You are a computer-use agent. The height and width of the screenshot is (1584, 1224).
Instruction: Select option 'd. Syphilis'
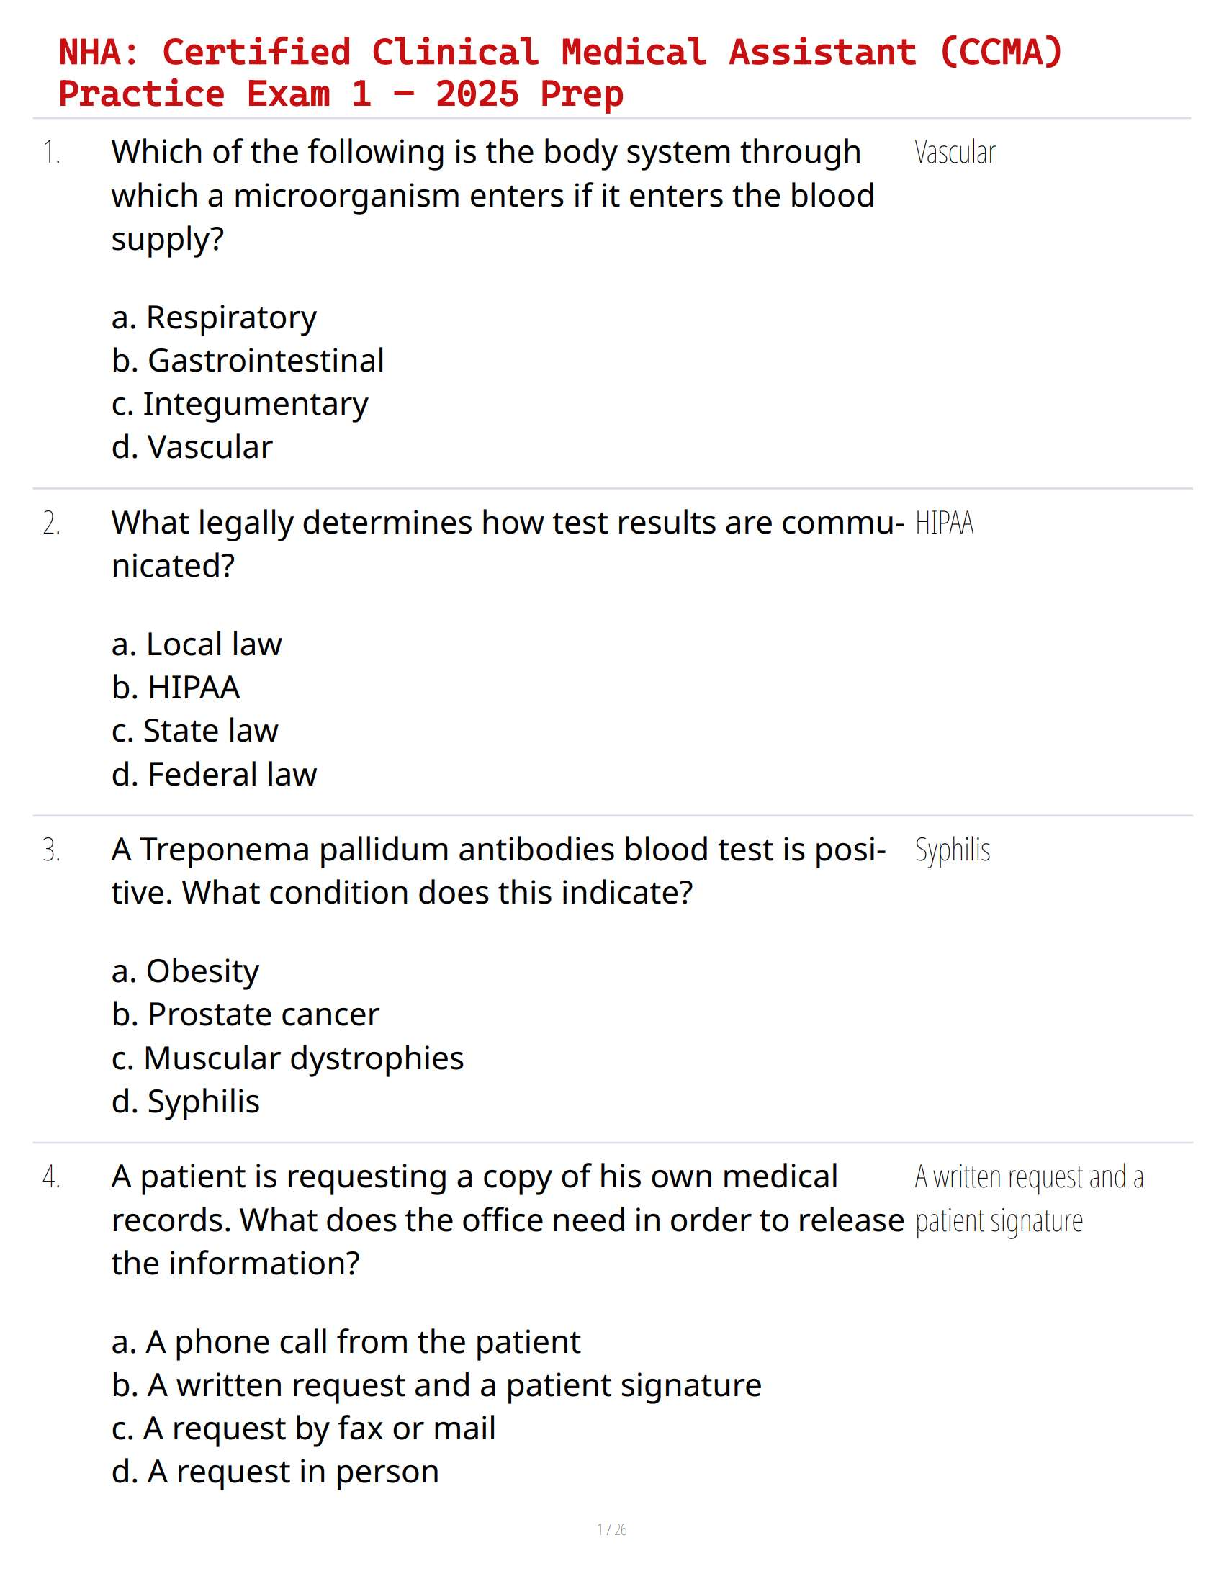(186, 1102)
